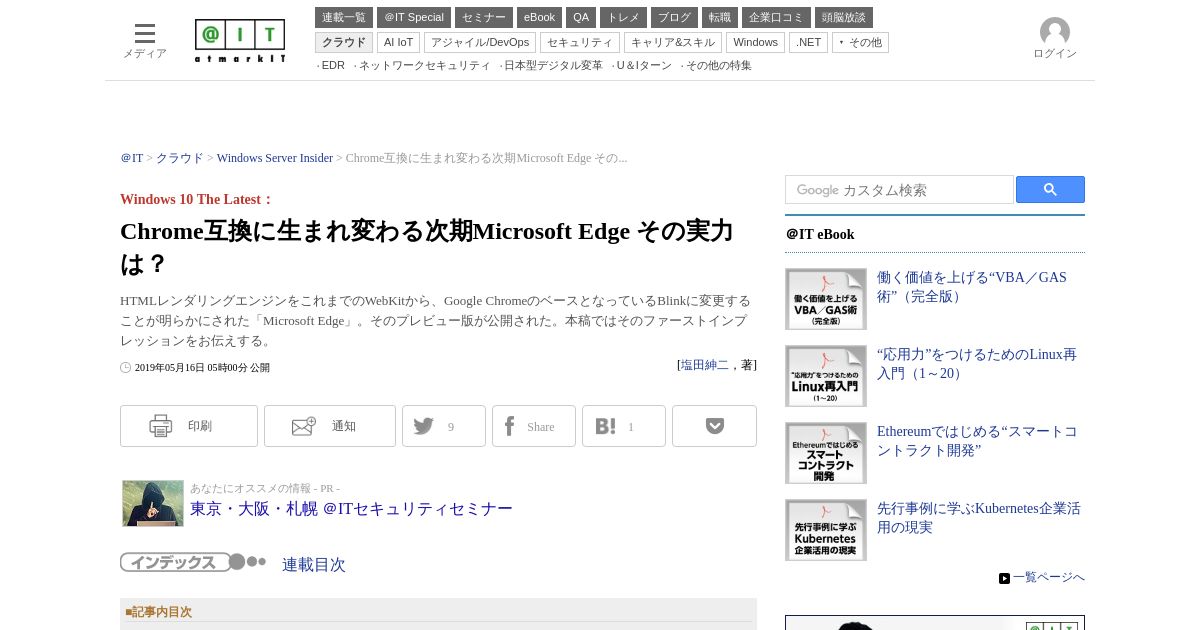Click the 記事内目次 section header
The height and width of the screenshot is (630, 1200).
click(x=159, y=612)
